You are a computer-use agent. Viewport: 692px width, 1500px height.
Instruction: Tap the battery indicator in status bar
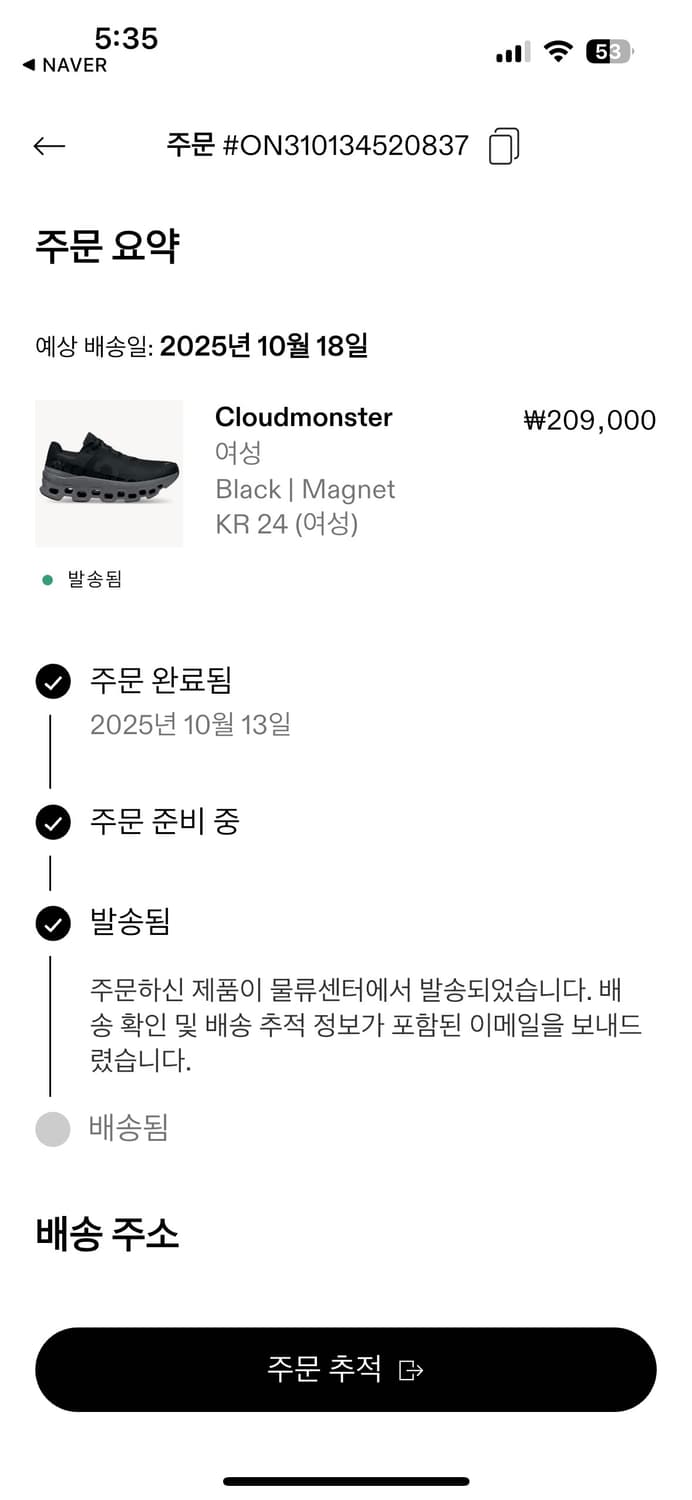(609, 52)
